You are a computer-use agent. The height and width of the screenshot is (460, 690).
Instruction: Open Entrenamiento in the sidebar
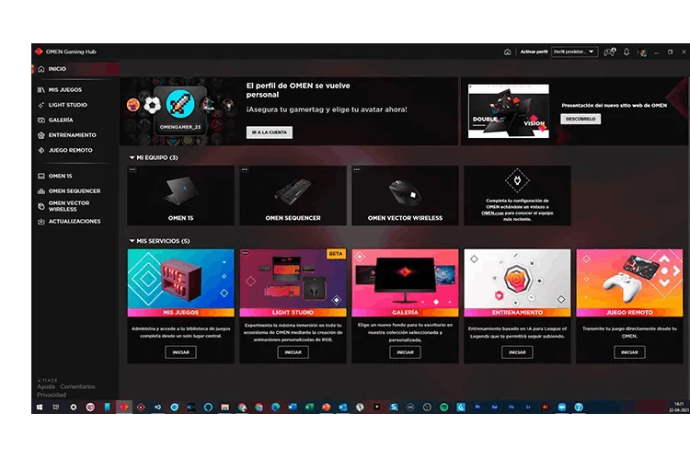click(x=72, y=135)
